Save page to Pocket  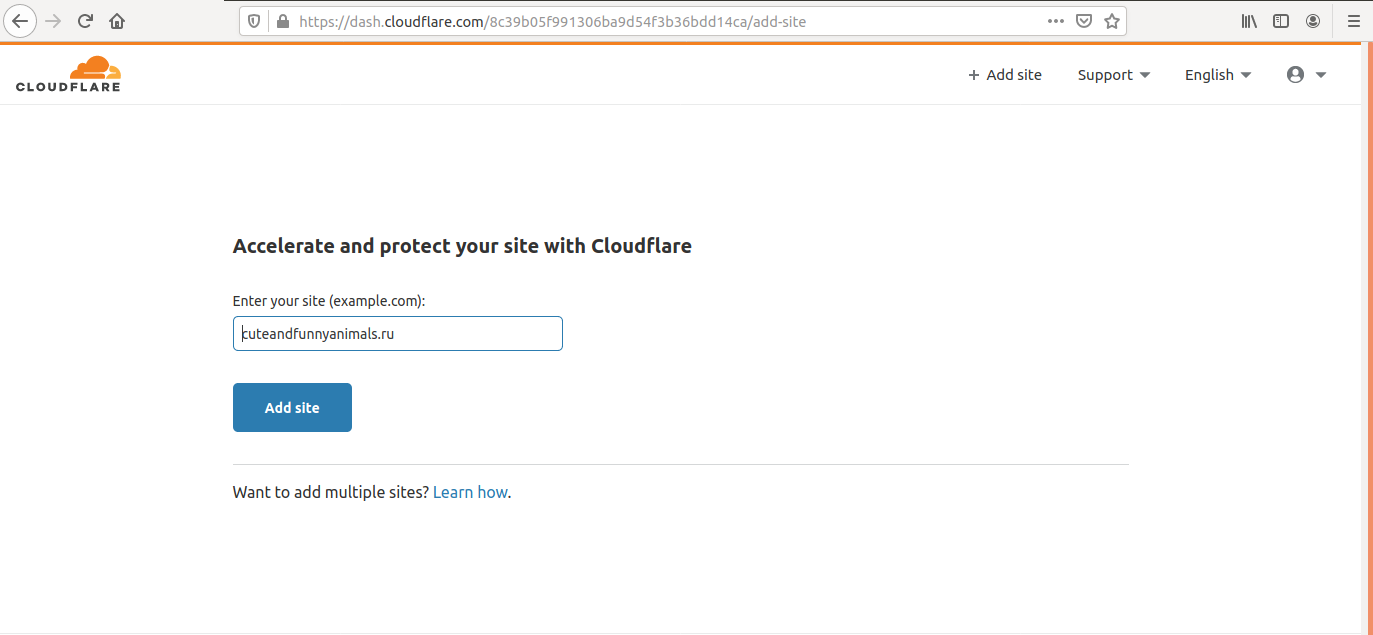pyautogui.click(x=1084, y=21)
